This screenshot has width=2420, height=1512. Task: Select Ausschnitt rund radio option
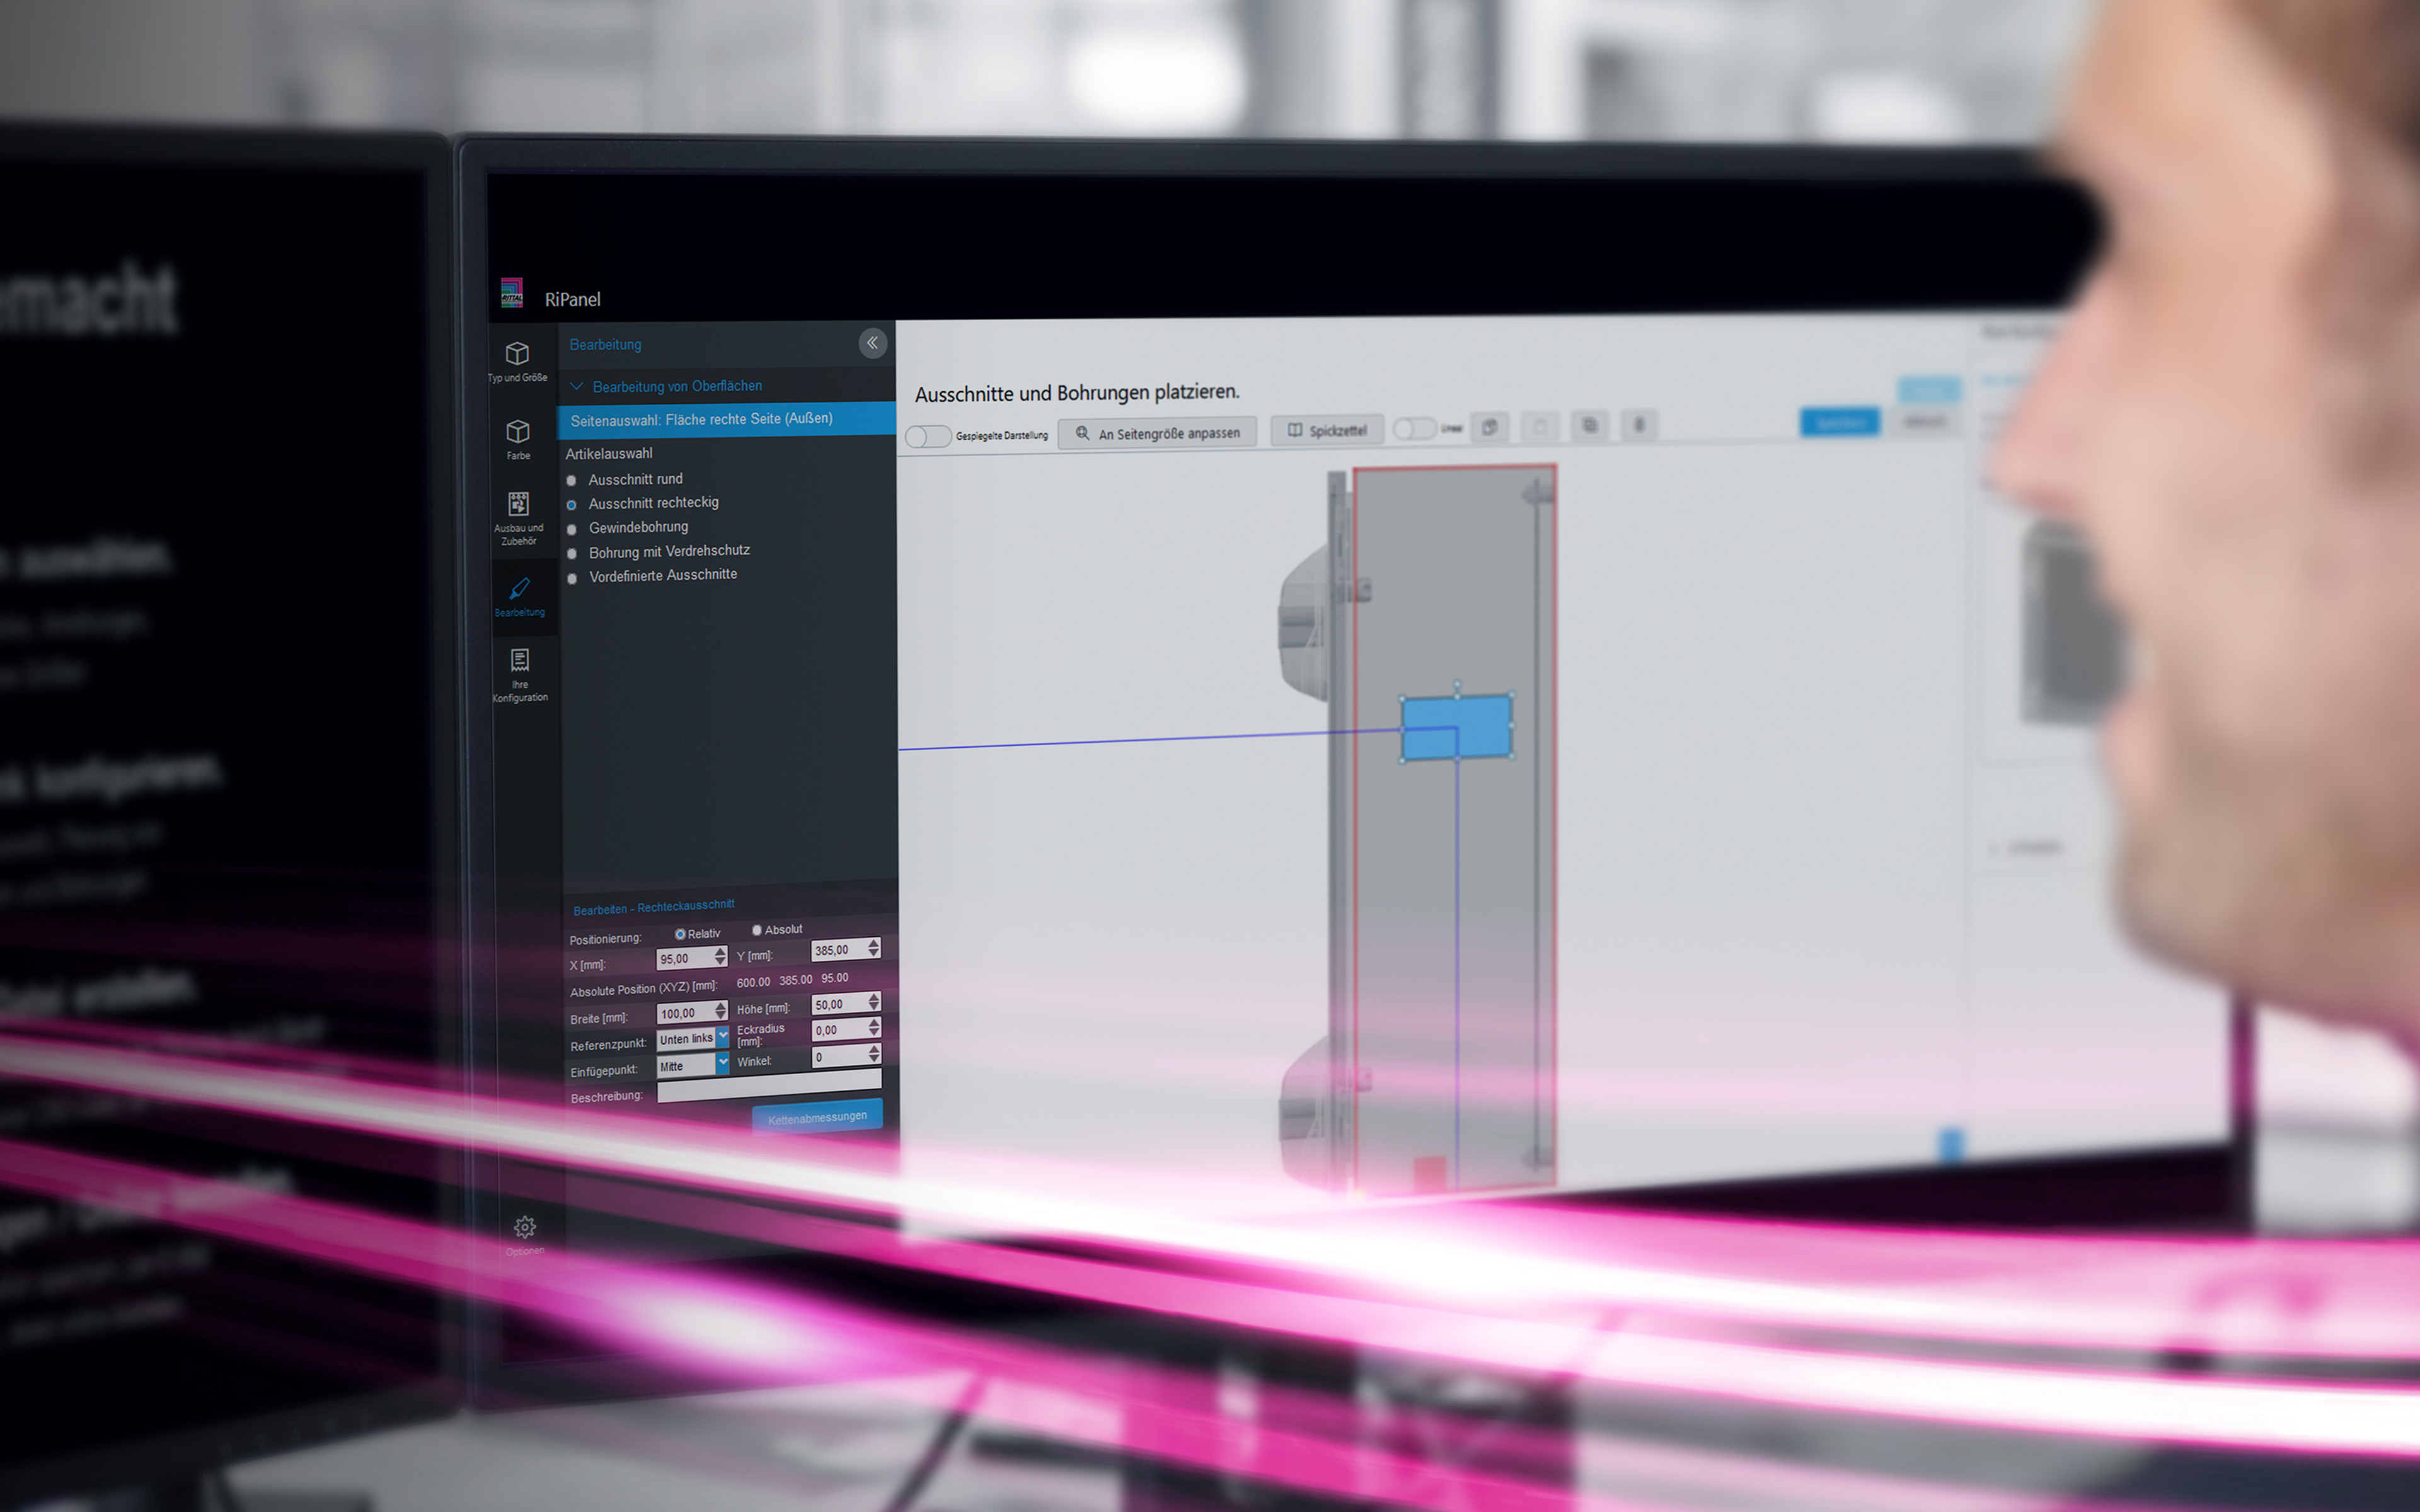572,481
